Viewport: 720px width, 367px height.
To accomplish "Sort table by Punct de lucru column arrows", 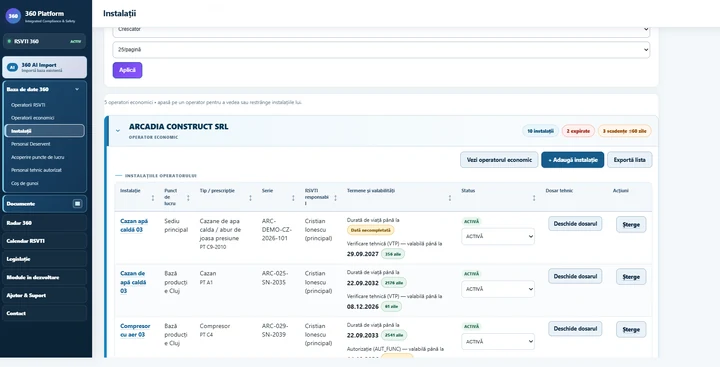I will (x=188, y=198).
